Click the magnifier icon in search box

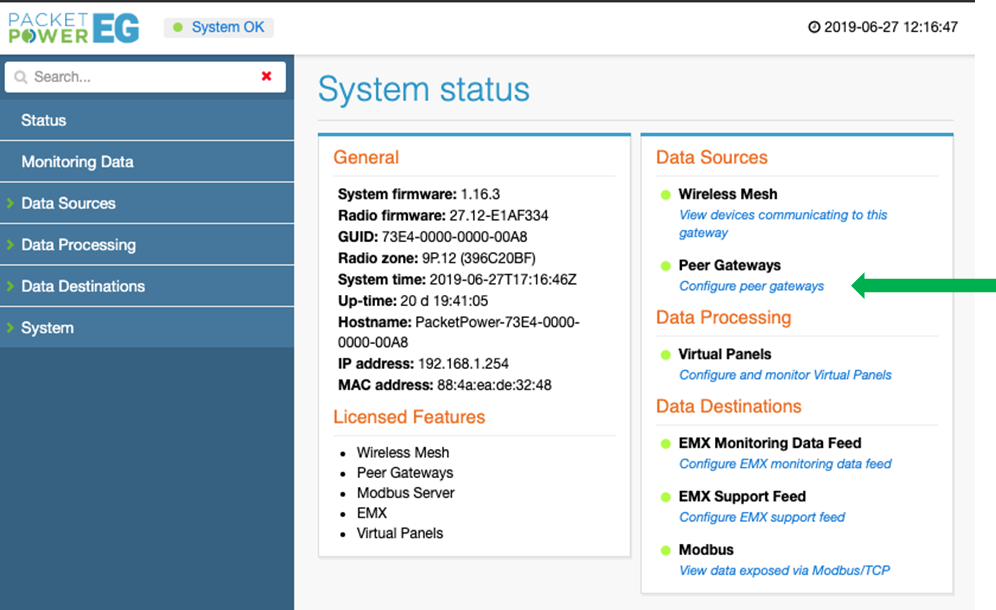[x=21, y=77]
